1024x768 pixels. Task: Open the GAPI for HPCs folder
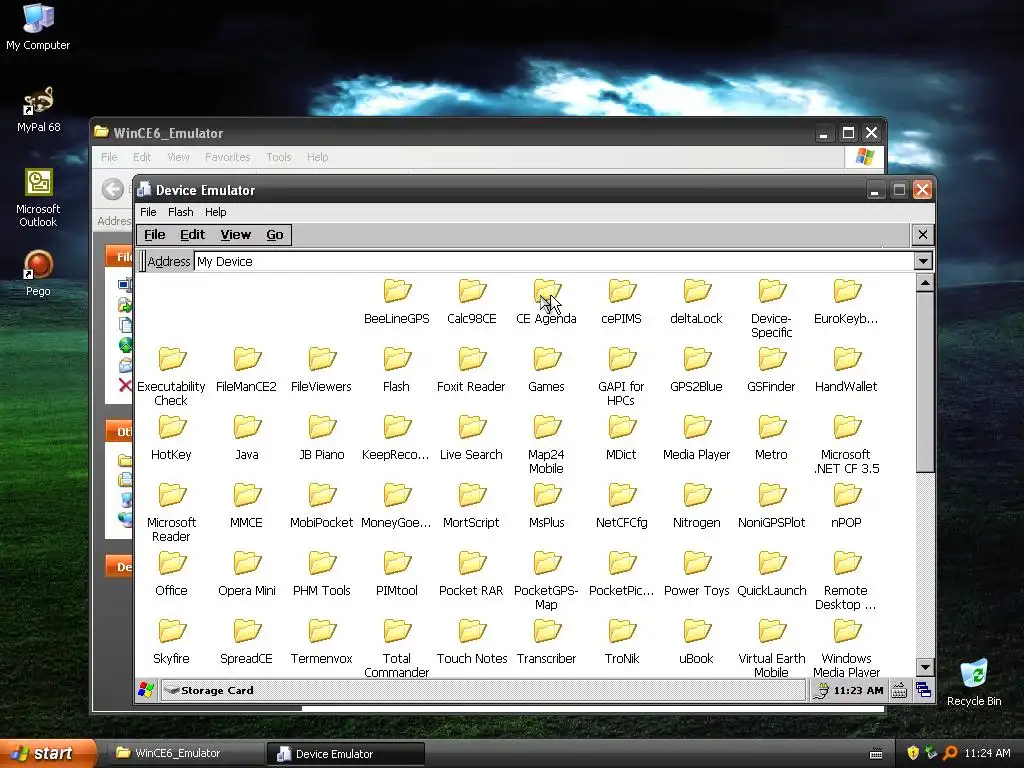tap(621, 377)
